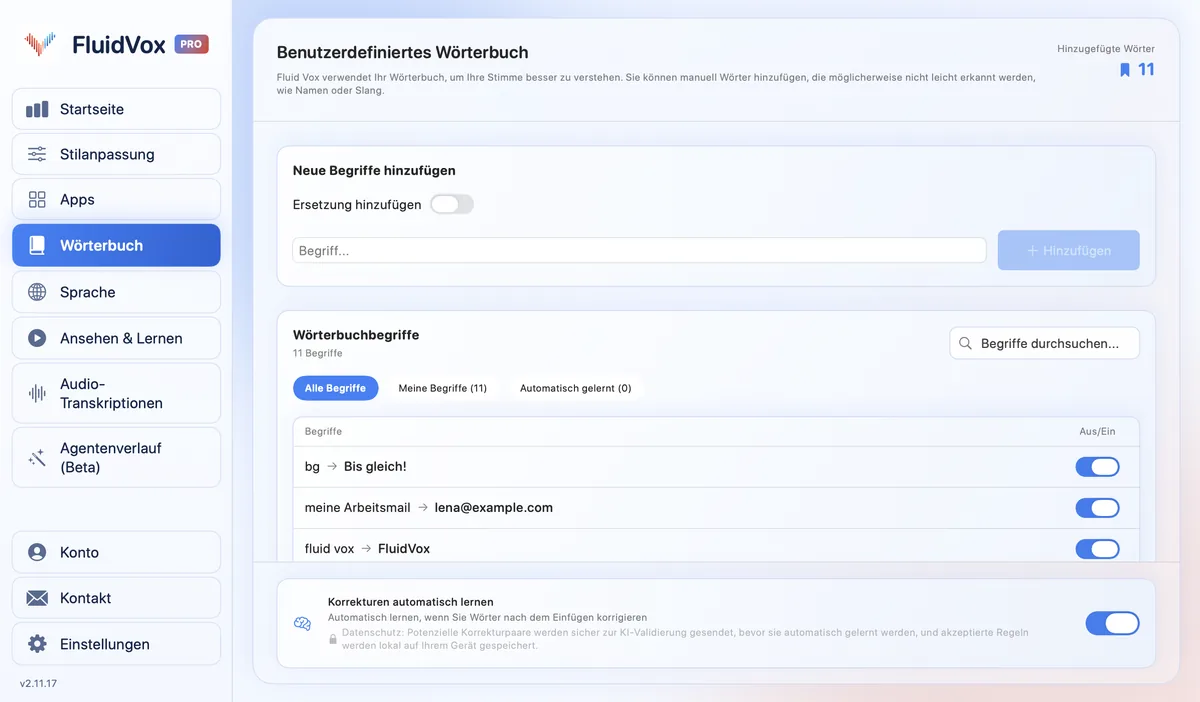Open Konto from the sidebar
The height and width of the screenshot is (702, 1200).
[x=116, y=552]
